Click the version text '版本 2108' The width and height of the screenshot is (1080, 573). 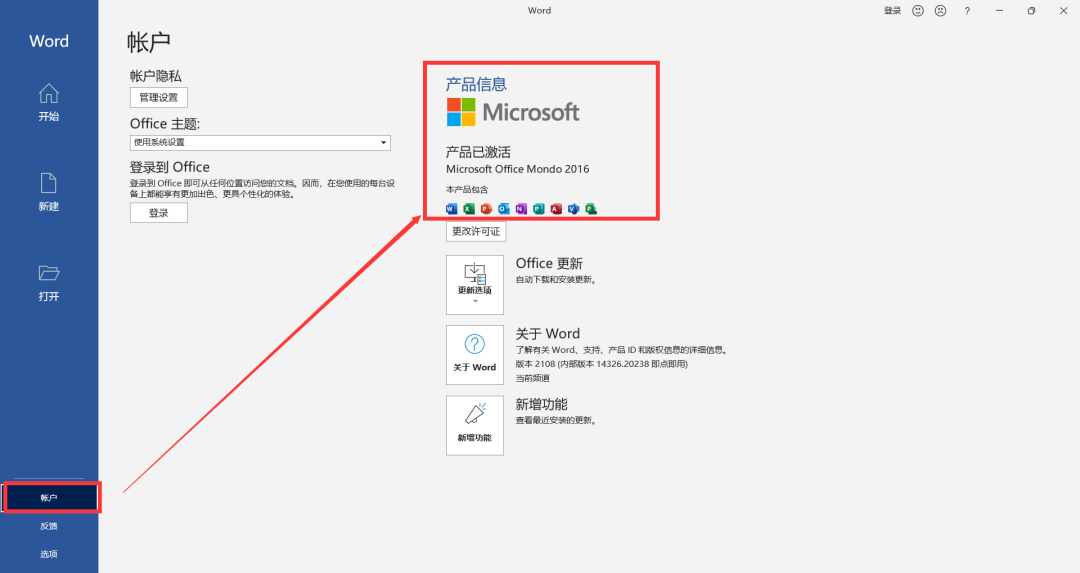[x=535, y=364]
